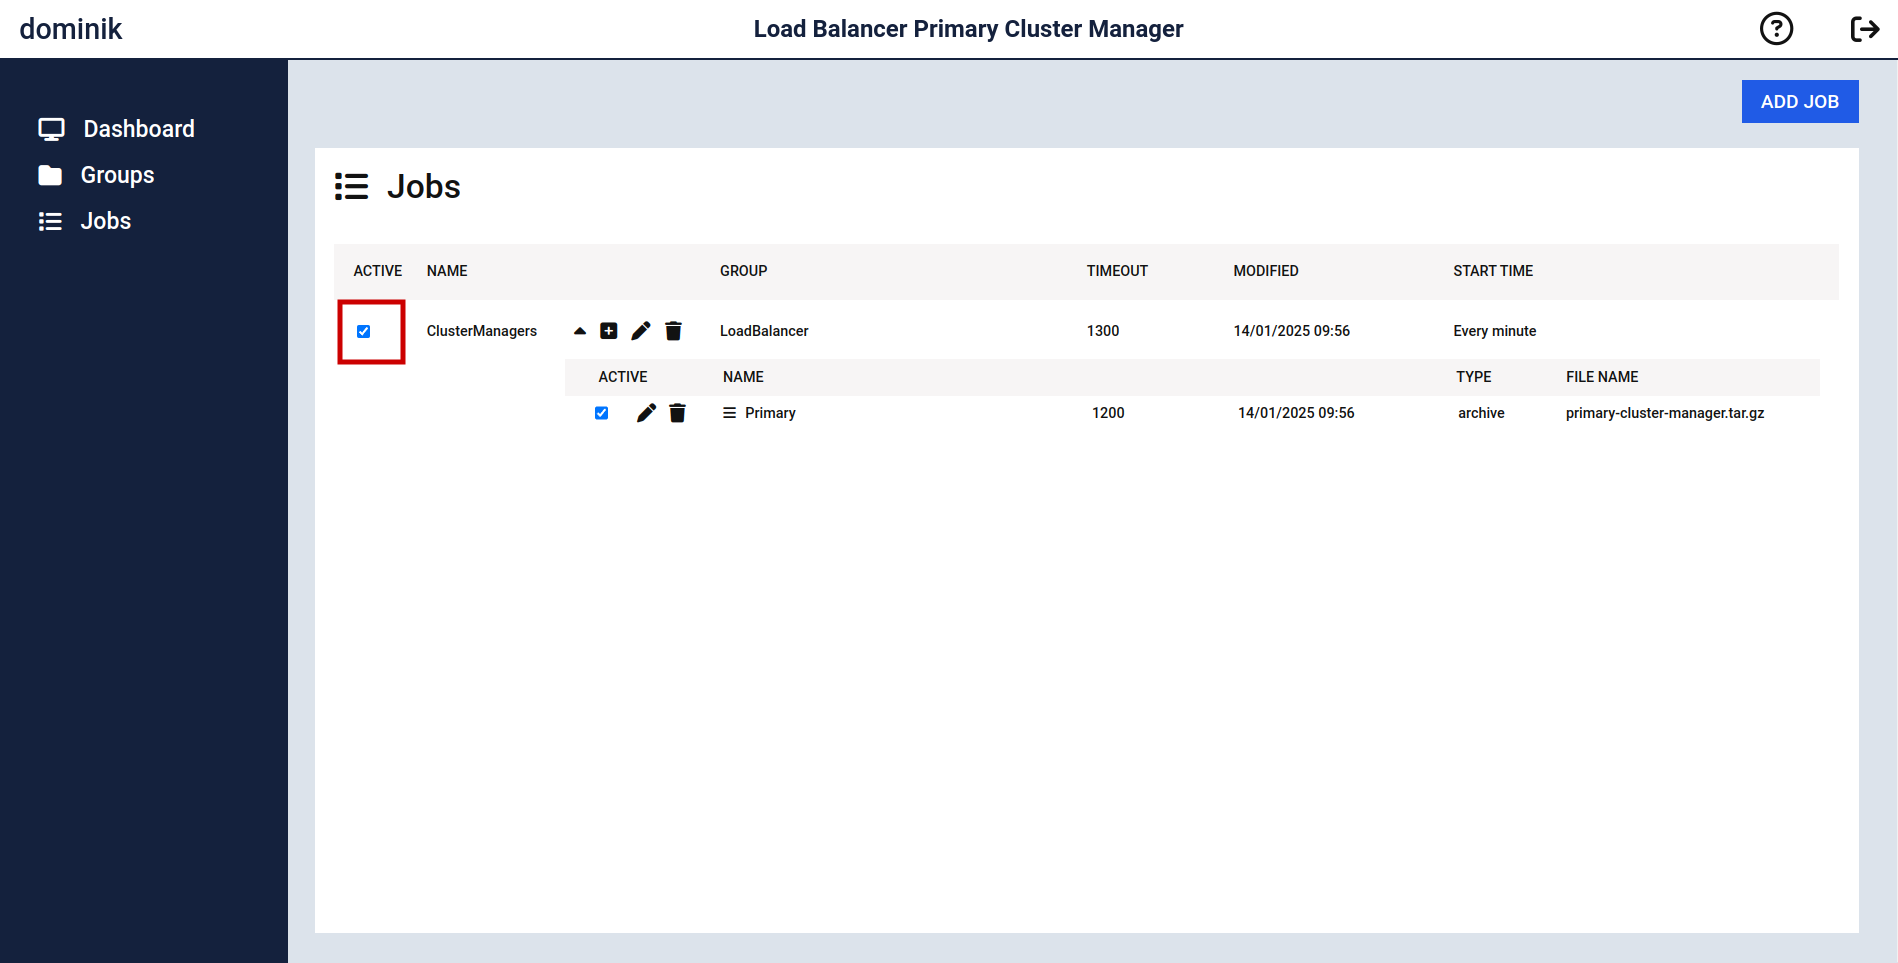The image size is (1898, 963).
Task: Delete the ClusterManagers job
Action: pyautogui.click(x=673, y=331)
